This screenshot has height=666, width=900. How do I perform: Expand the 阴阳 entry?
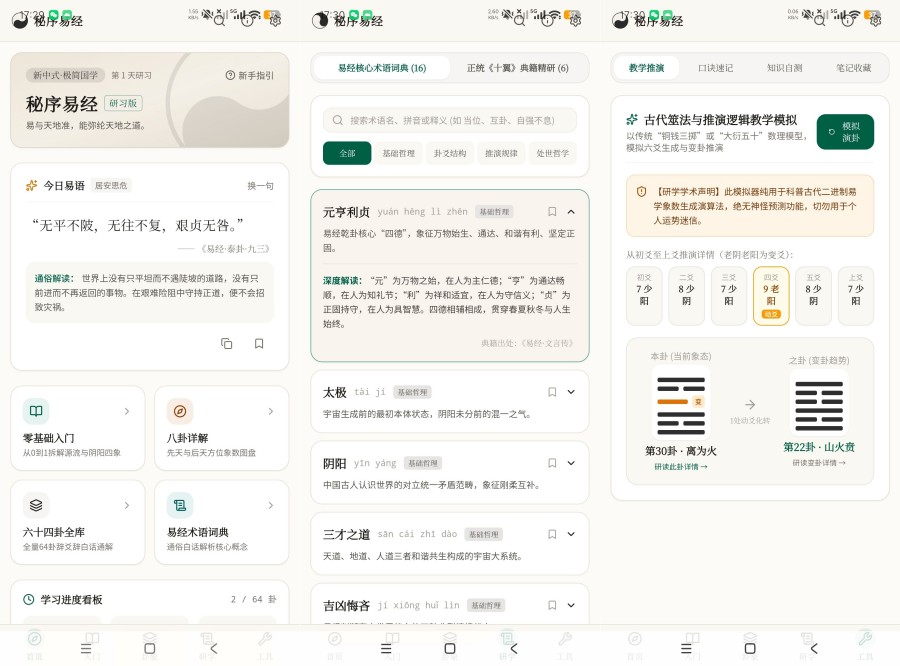571,463
